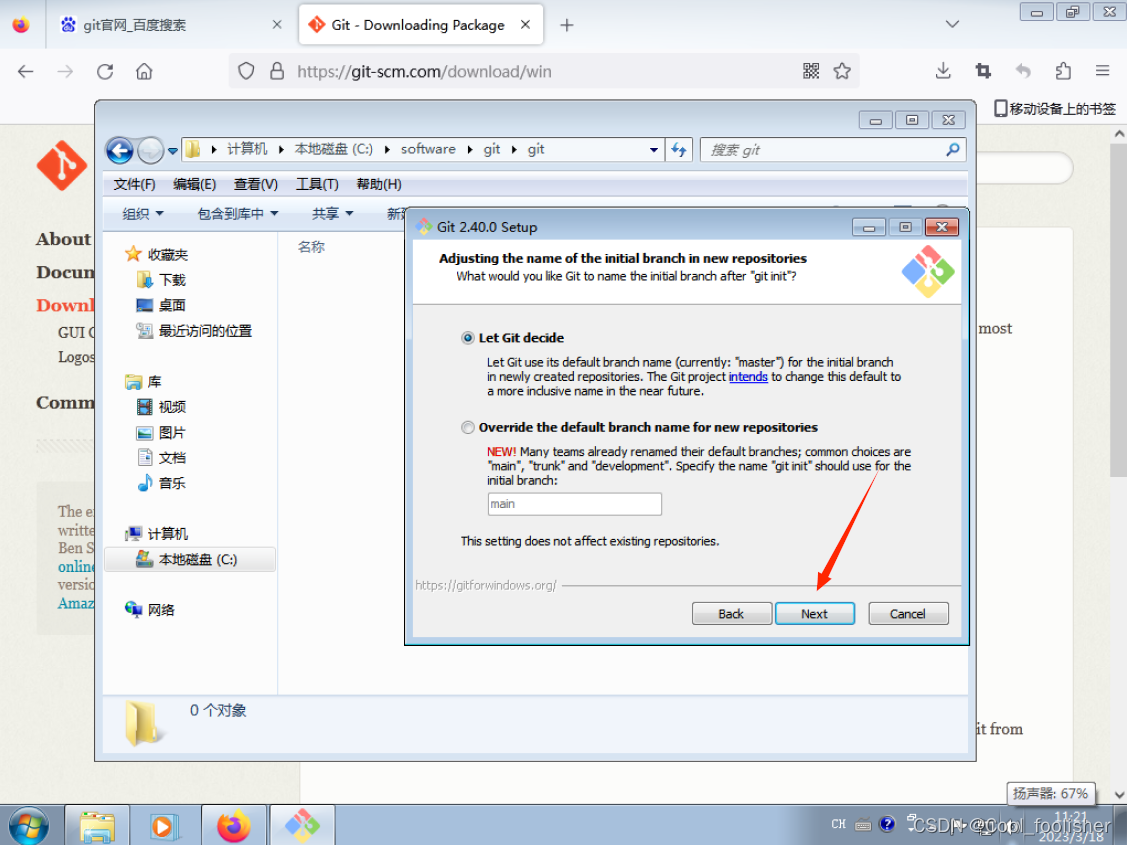Switch to Firefox on taskbar
Screen dimensions: 1127x845
[x=234, y=826]
